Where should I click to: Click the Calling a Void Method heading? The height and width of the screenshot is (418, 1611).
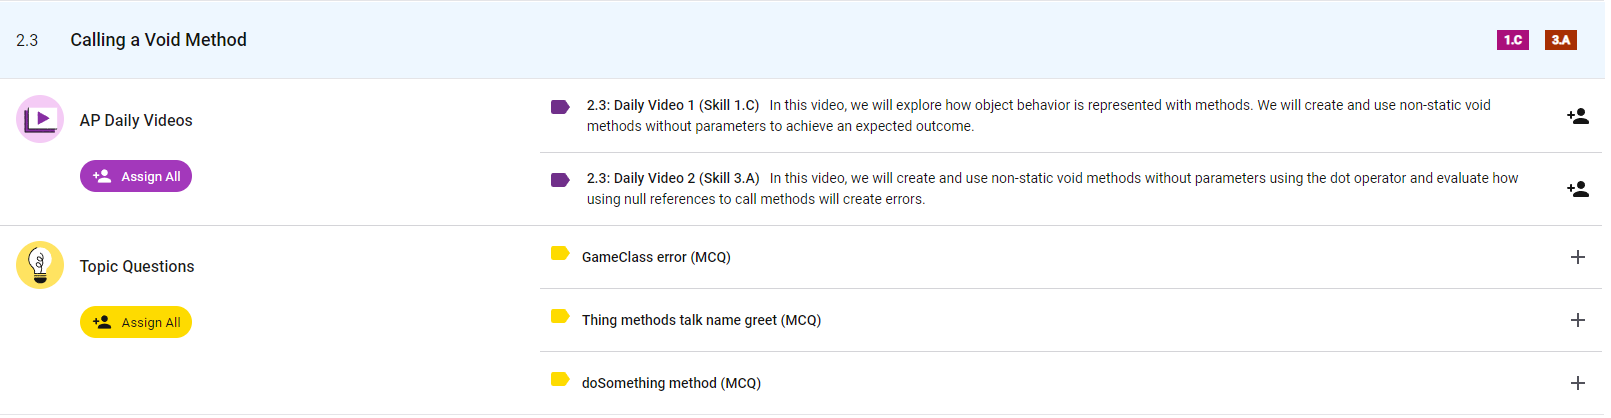[x=158, y=40]
